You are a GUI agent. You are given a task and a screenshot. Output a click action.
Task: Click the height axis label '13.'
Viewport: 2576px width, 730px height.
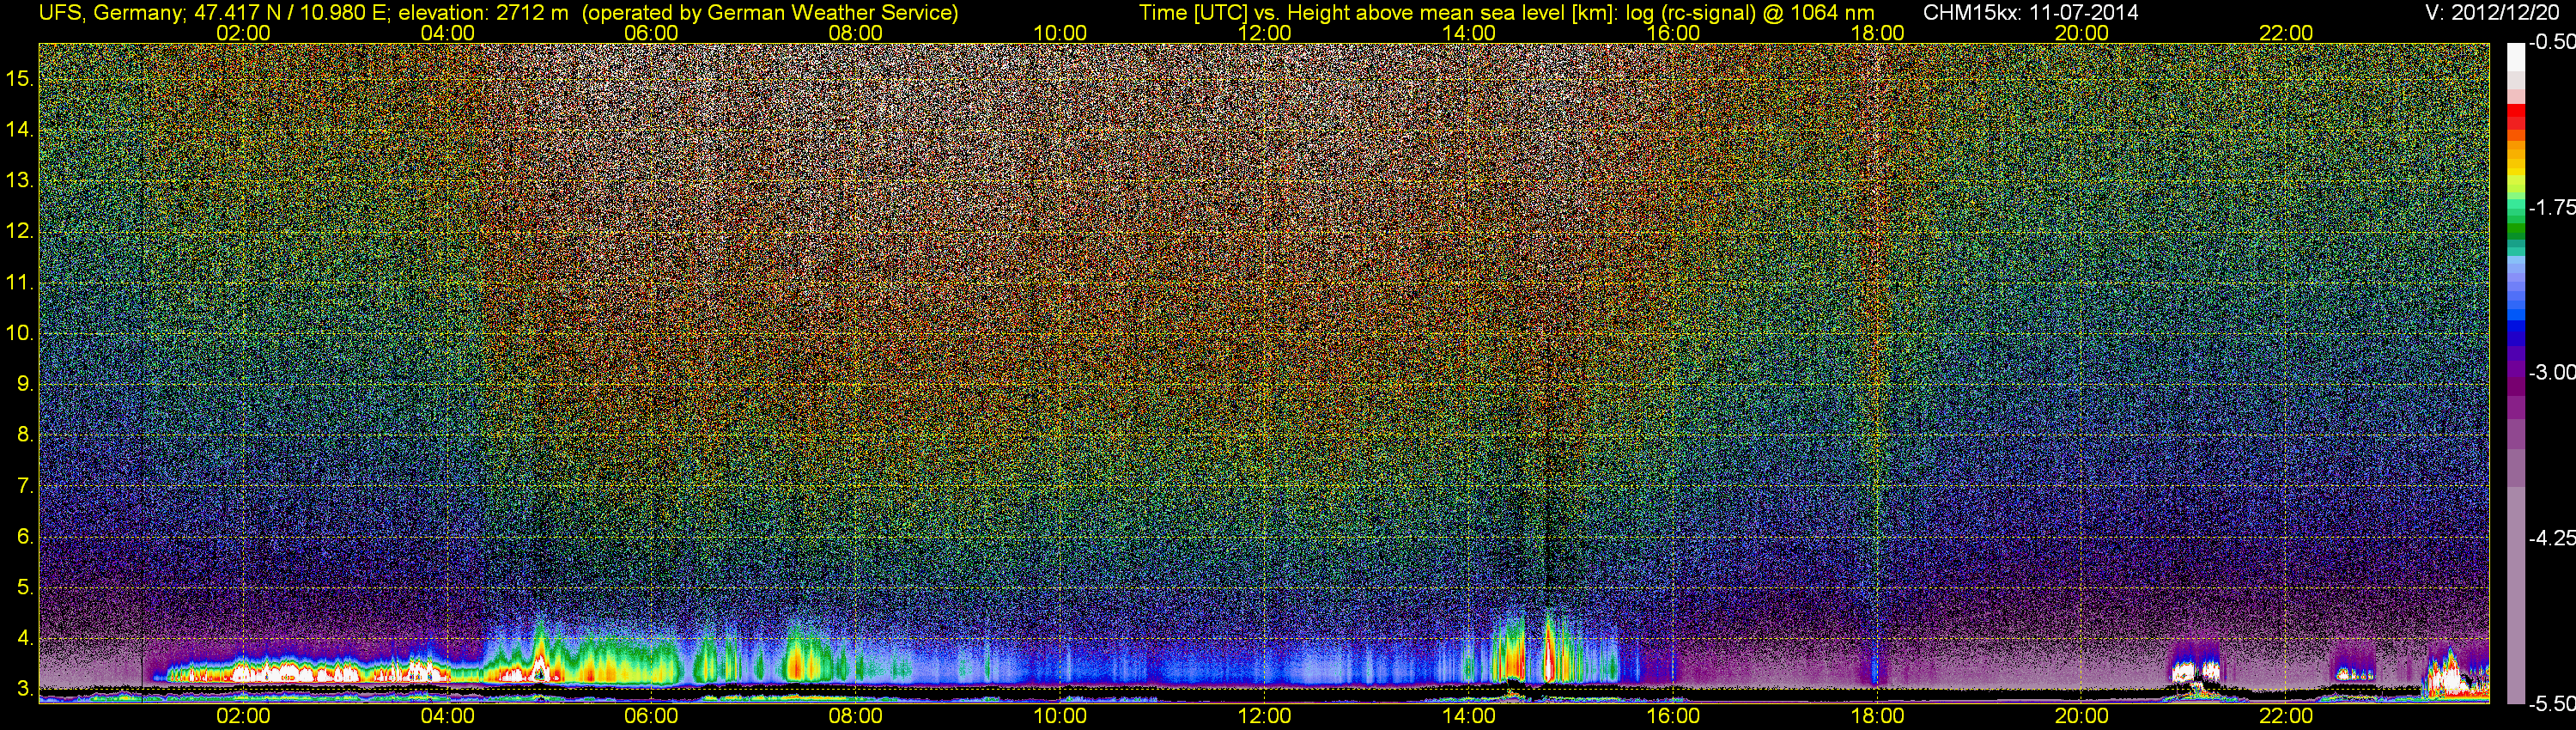click(20, 180)
